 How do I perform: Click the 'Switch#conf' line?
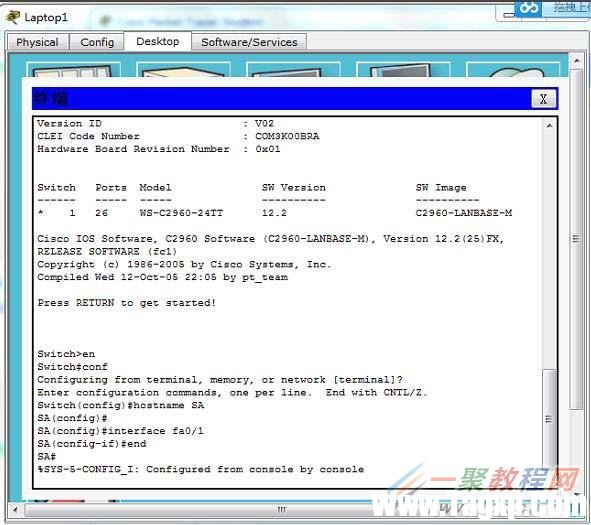click(x=72, y=367)
